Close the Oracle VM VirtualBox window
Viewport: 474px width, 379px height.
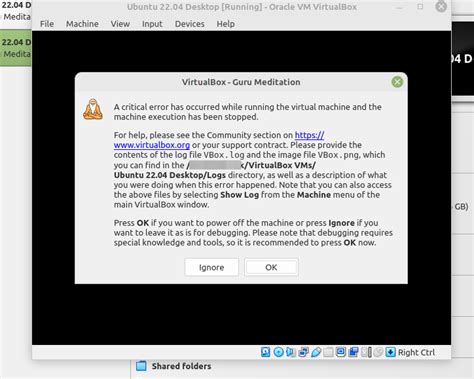(441, 7)
